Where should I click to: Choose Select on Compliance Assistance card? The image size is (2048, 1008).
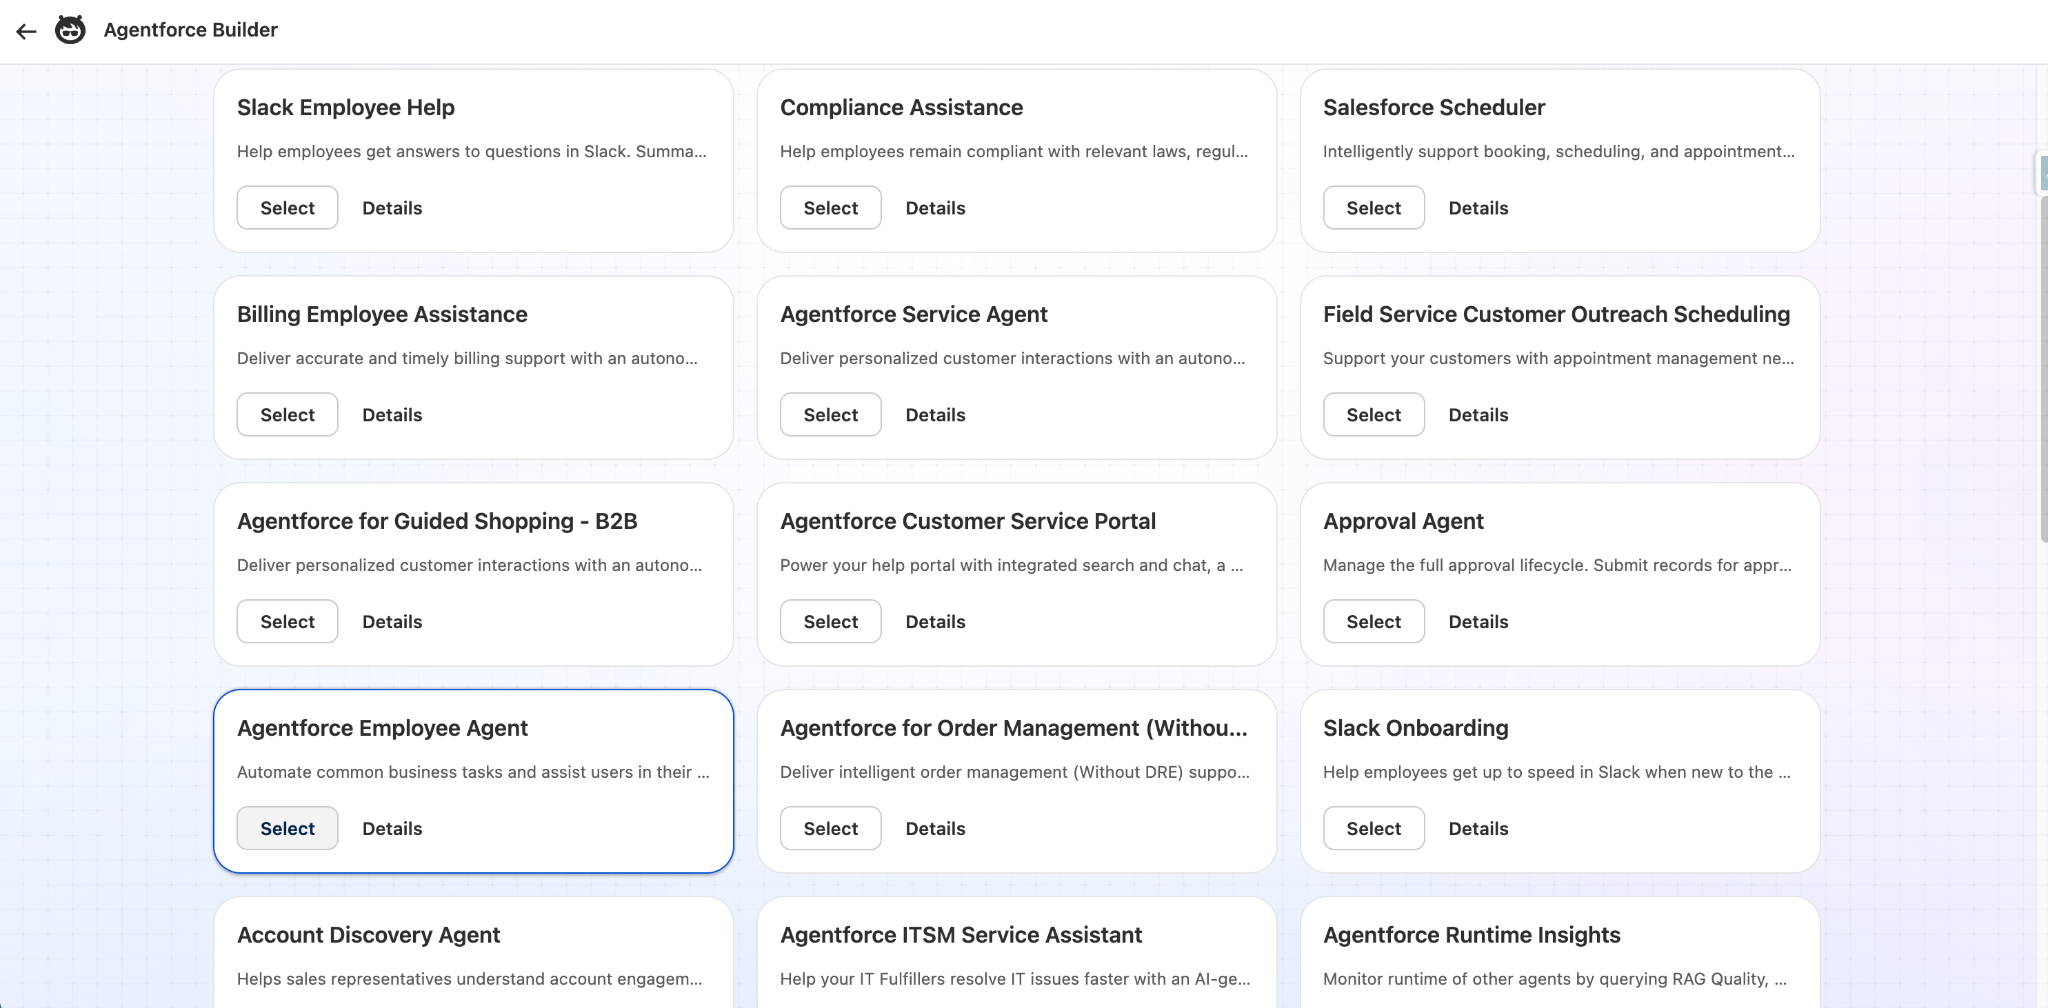tap(830, 208)
